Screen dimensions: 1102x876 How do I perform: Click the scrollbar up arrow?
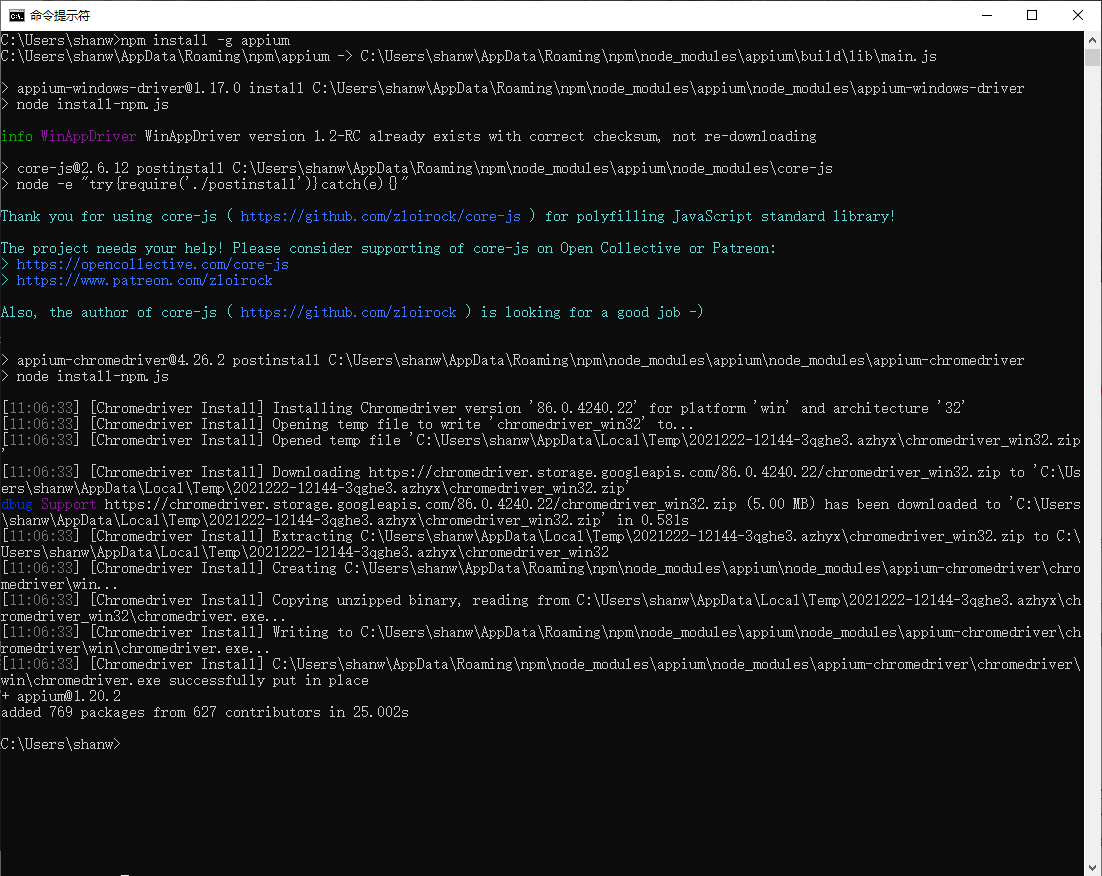[x=1092, y=40]
